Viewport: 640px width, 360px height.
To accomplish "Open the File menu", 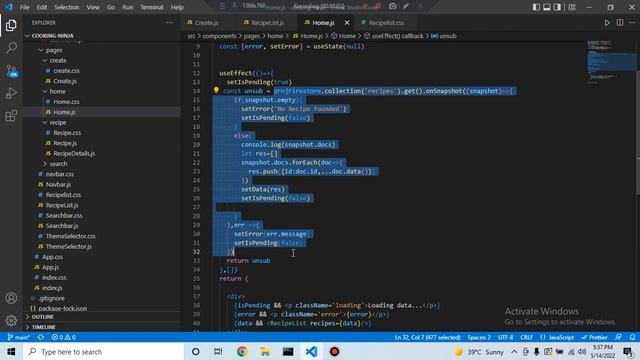I will click(x=24, y=7).
